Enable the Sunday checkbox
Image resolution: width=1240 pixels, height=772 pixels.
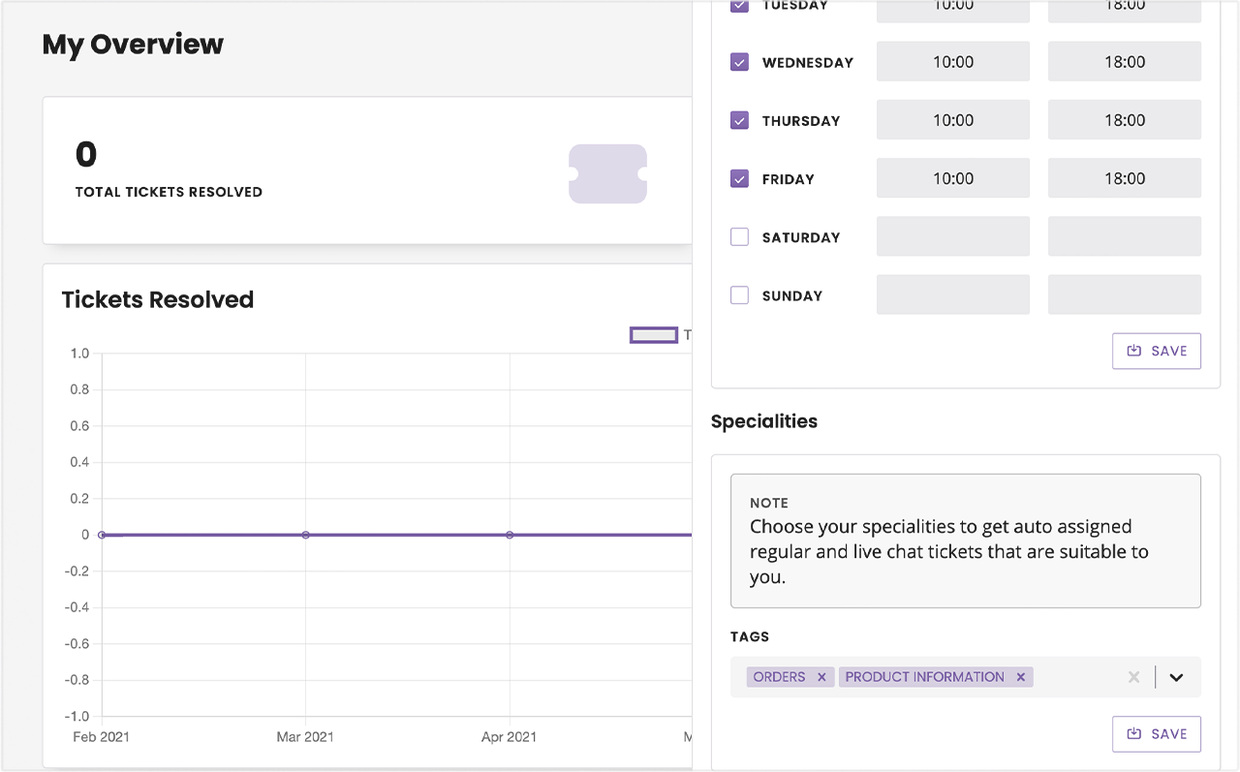[x=739, y=295]
